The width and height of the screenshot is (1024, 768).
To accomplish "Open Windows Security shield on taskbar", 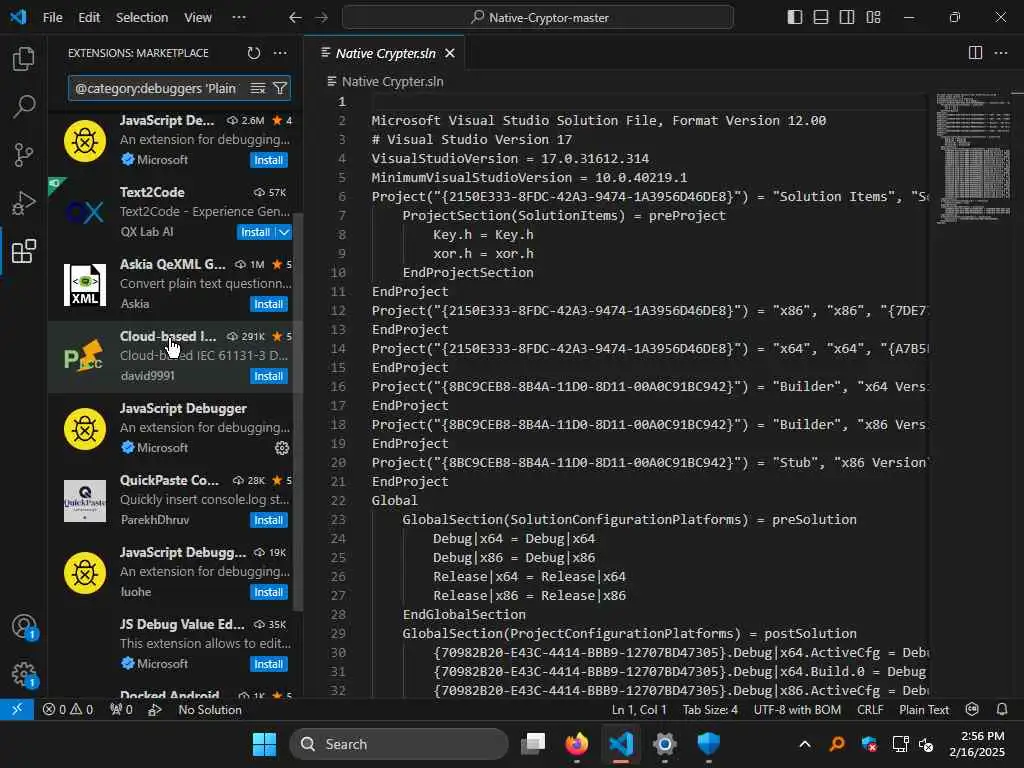I will [709, 744].
